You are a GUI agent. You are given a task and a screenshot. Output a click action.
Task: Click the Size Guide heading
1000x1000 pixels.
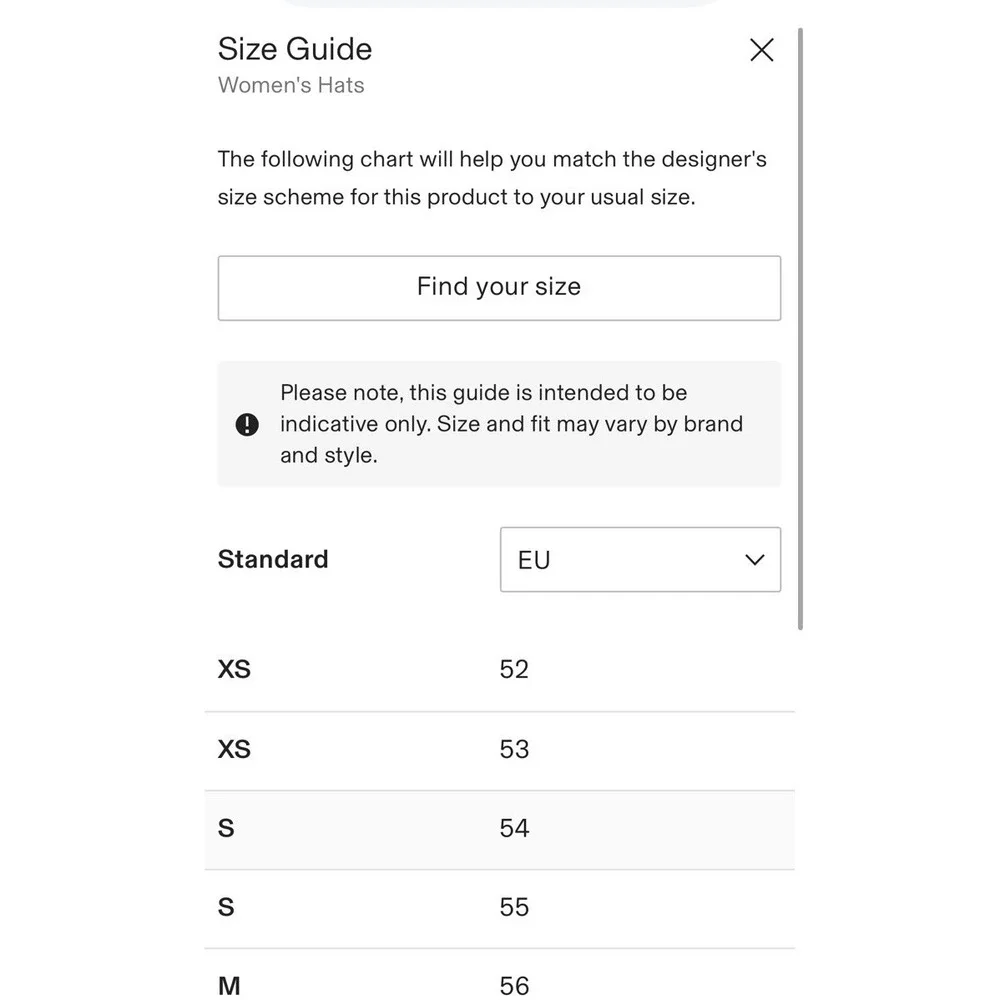(x=295, y=49)
